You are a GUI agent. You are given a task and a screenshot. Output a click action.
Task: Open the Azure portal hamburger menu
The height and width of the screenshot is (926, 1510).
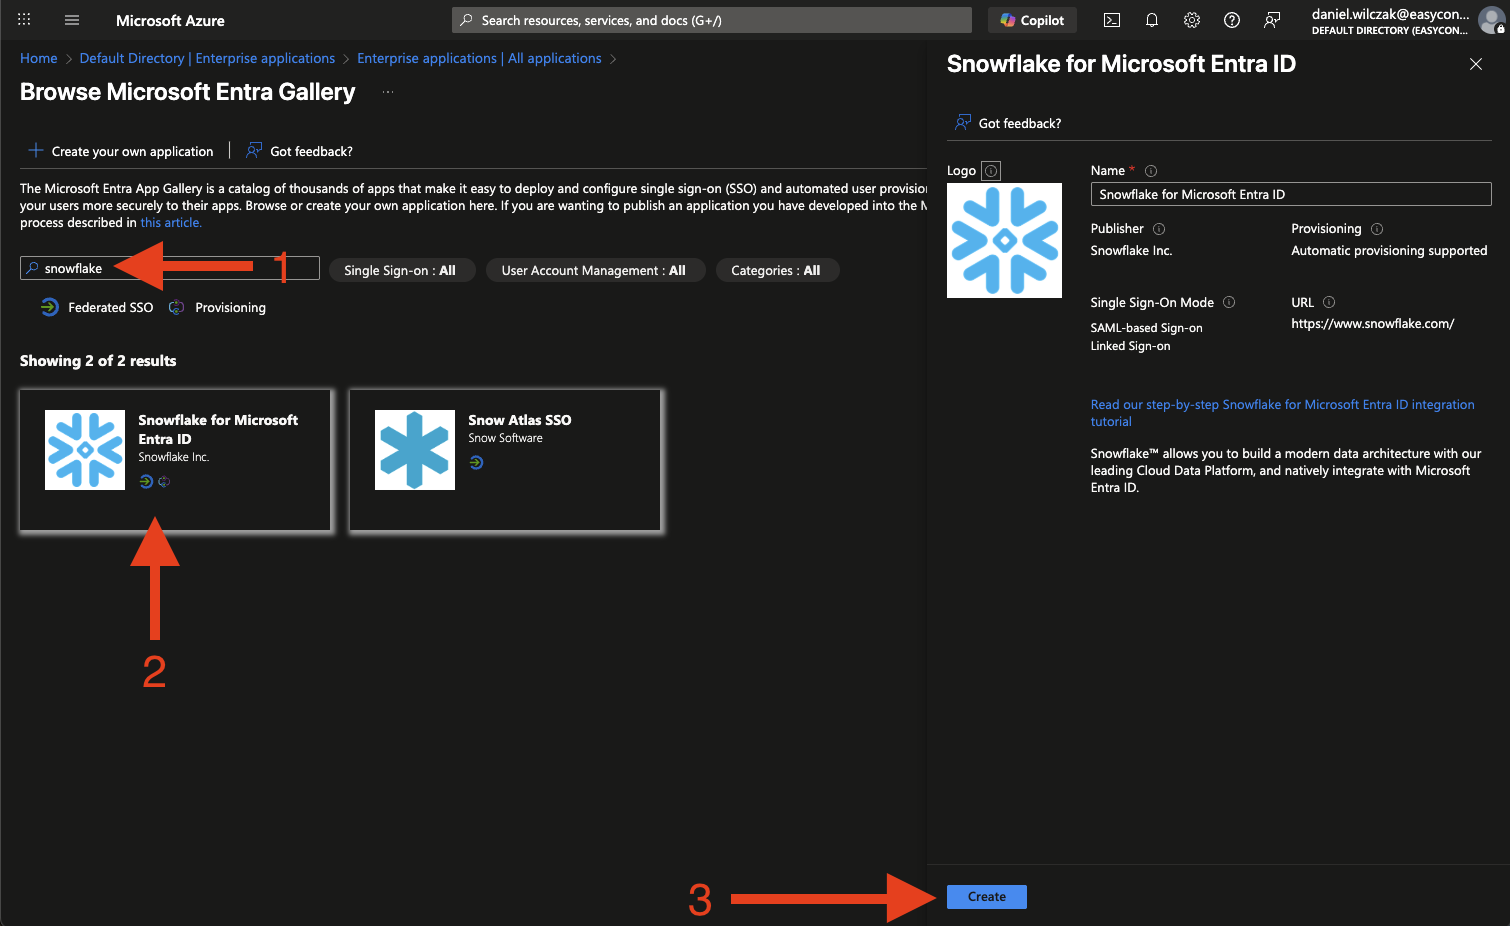click(72, 20)
